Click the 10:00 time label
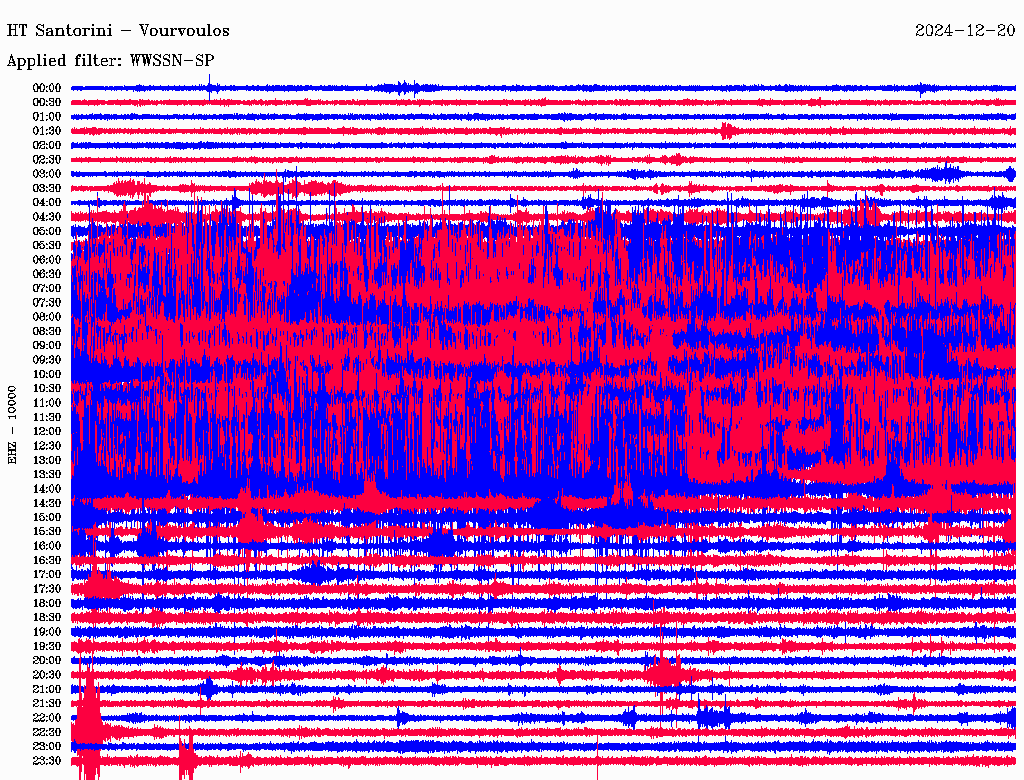 [x=47, y=374]
